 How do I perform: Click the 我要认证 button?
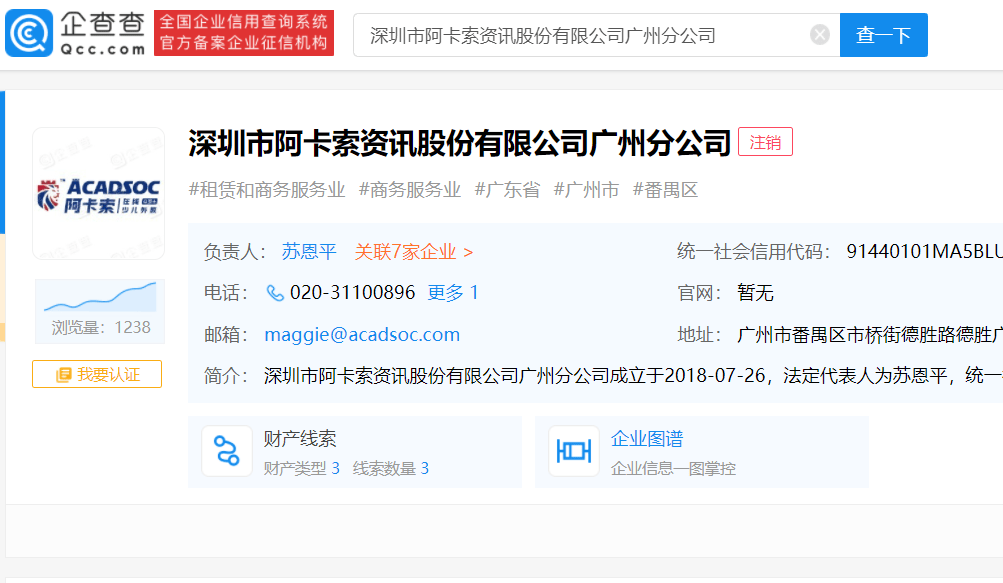click(x=97, y=374)
